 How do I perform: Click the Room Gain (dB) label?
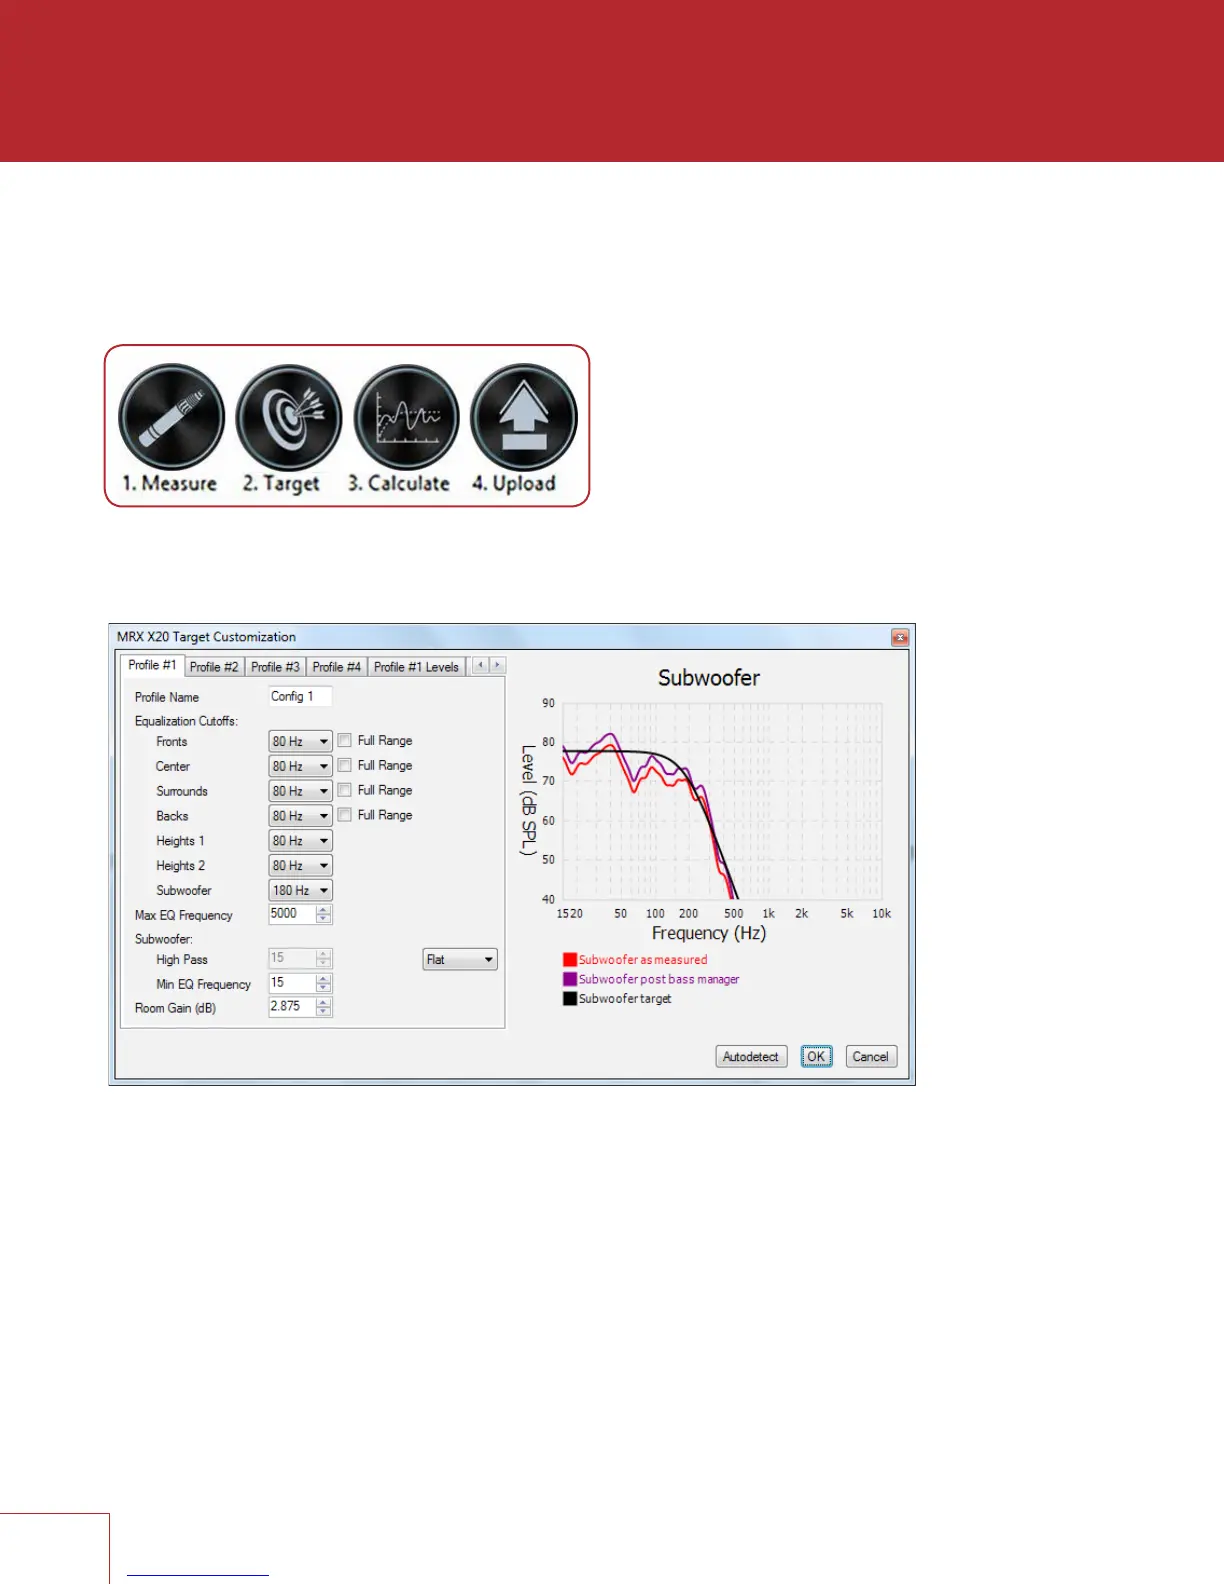(175, 1008)
